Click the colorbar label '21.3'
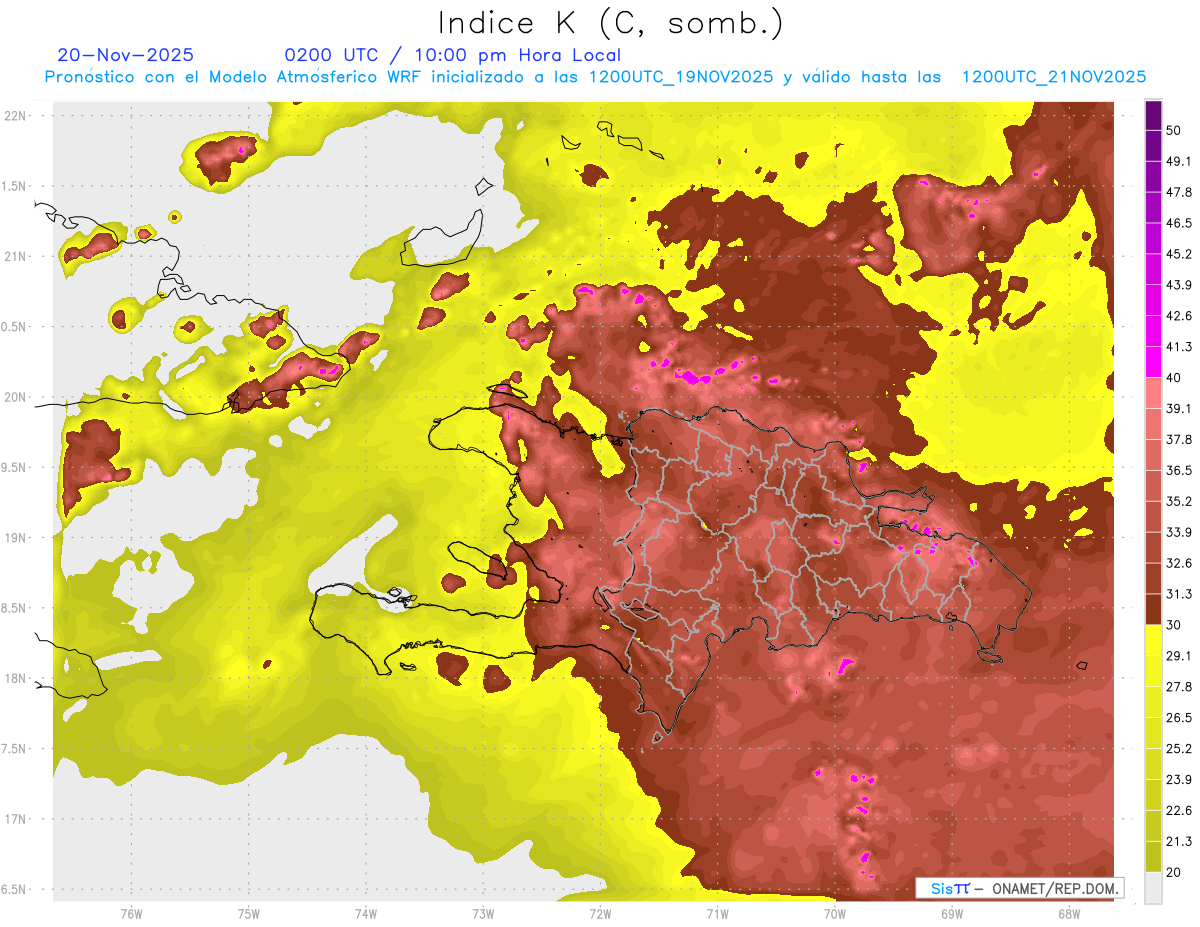1200x927 pixels. point(1179,842)
